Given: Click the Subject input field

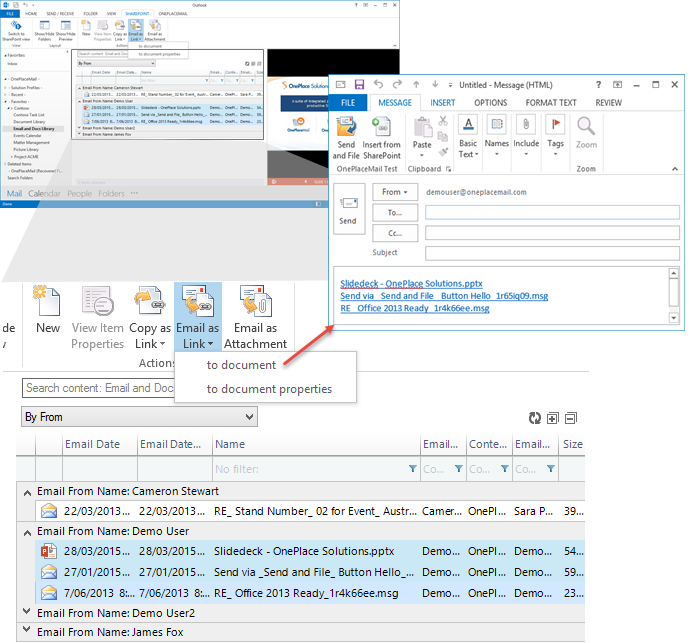Looking at the screenshot, I should tap(552, 253).
